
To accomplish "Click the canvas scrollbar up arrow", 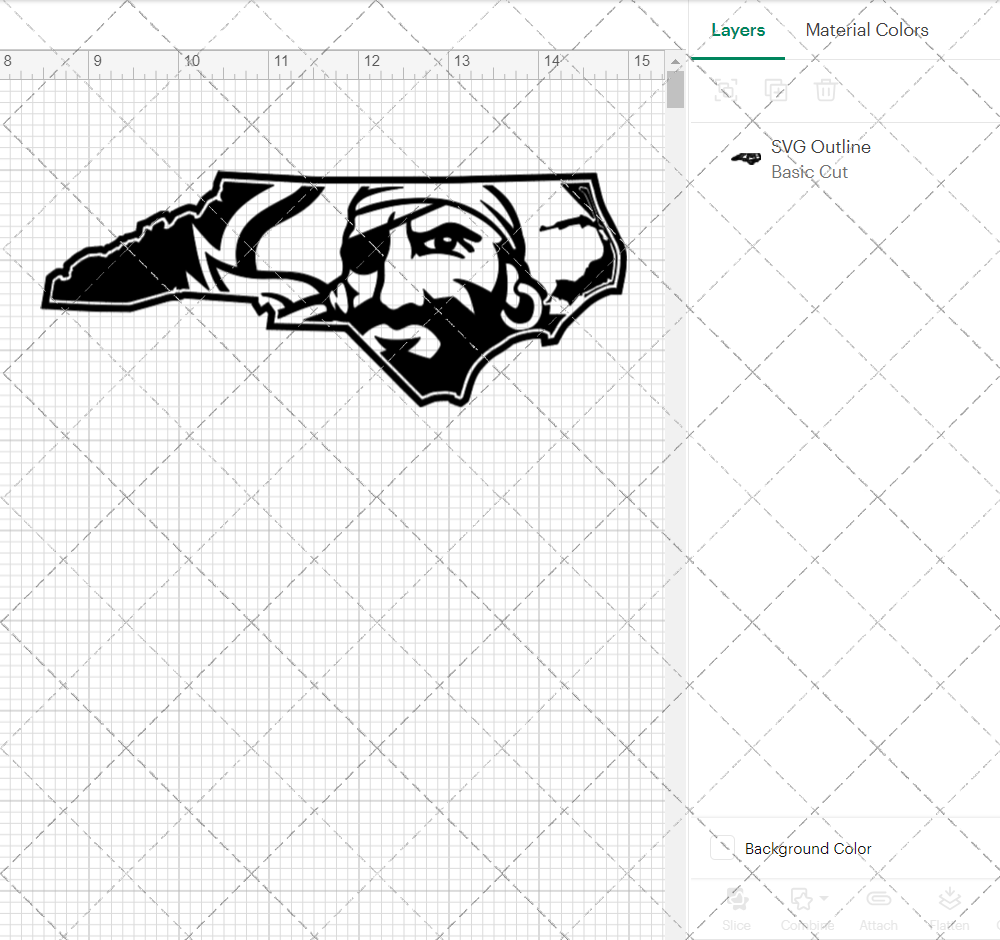I will 675,61.
